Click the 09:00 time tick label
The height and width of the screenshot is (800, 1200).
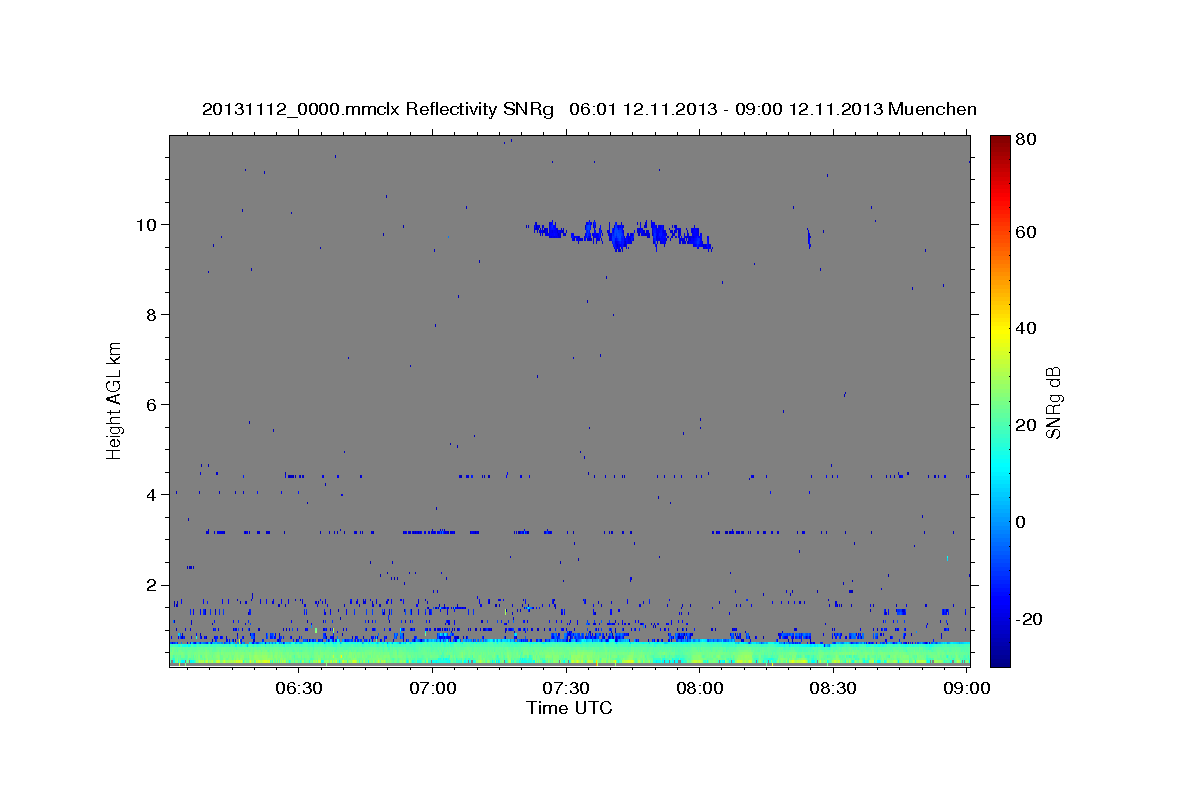[x=966, y=688]
